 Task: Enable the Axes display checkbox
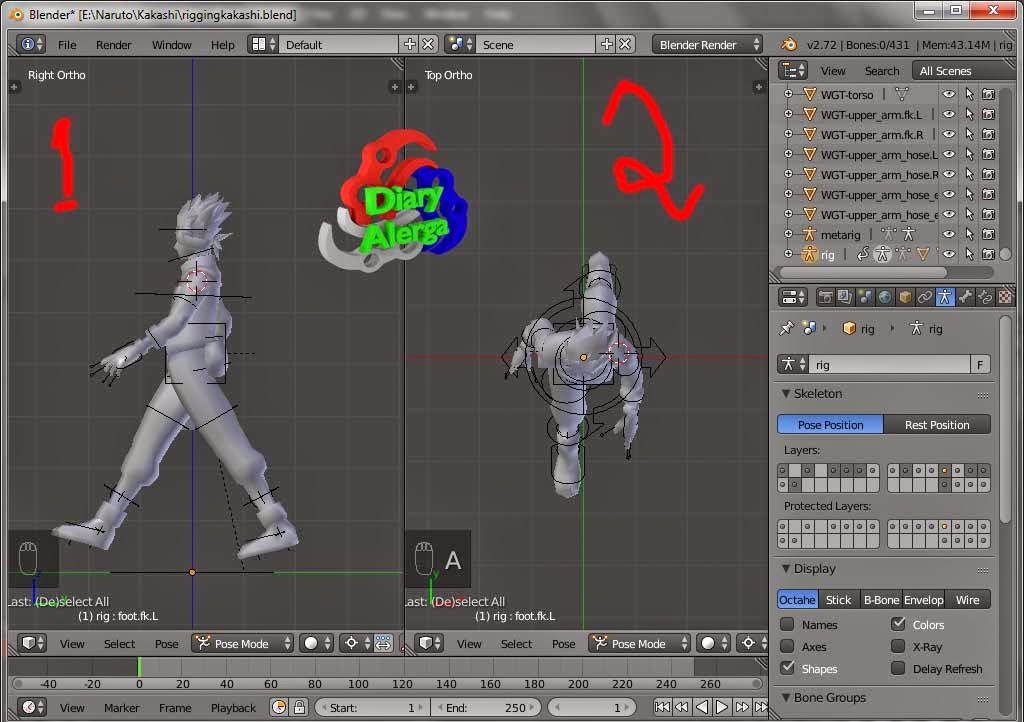(x=787, y=646)
